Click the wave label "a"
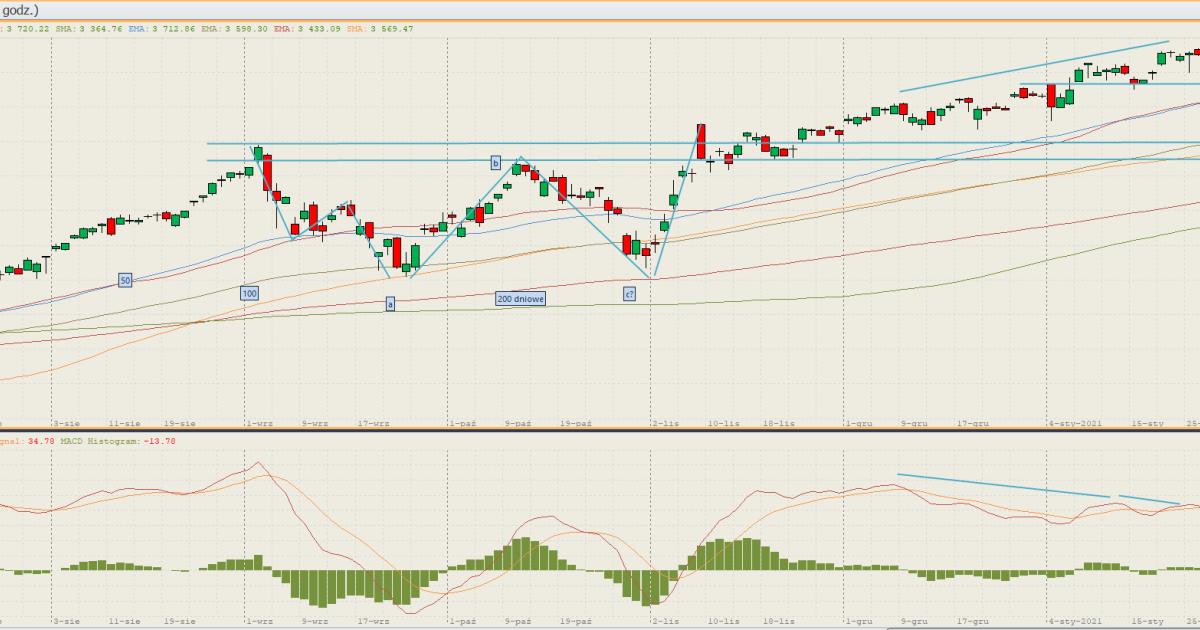Screen dimensions: 1200x630 390,303
